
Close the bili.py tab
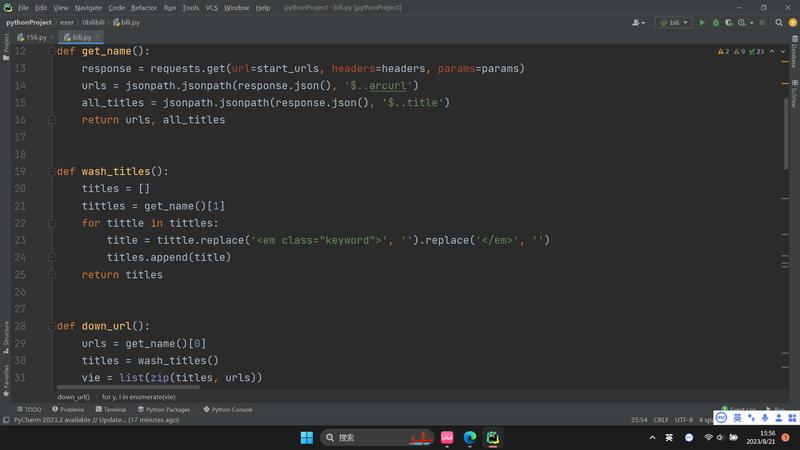pyautogui.click(x=97, y=37)
